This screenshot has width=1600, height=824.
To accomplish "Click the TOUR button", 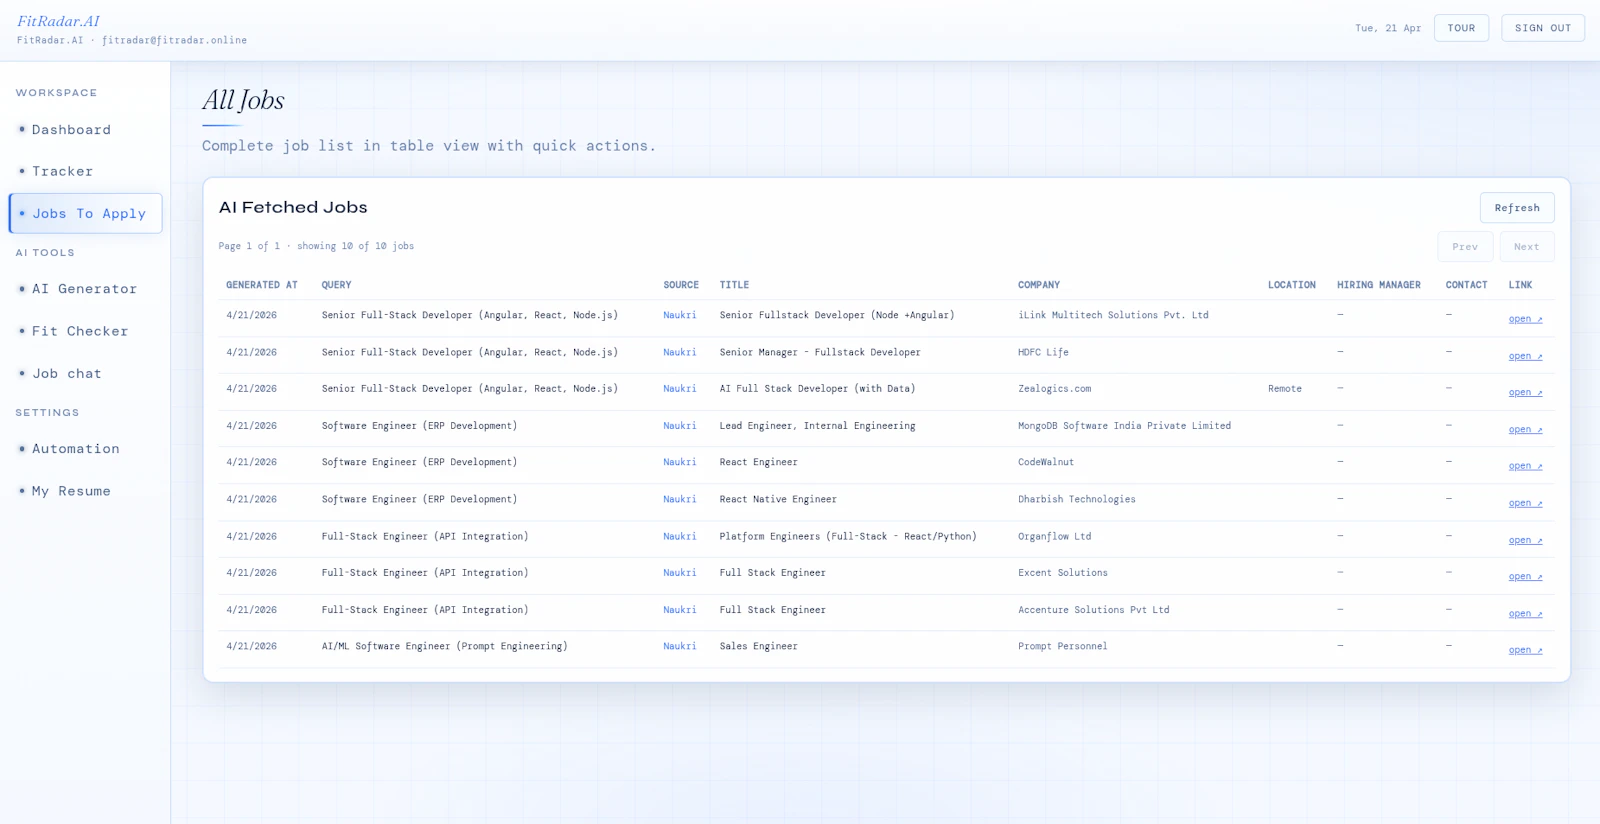I will pos(1461,28).
